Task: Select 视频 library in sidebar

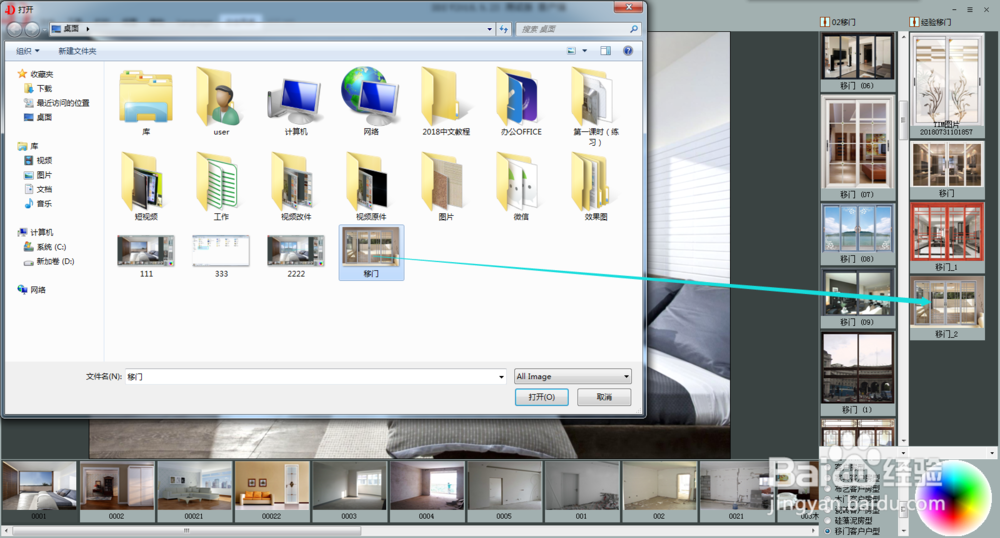Action: point(38,161)
